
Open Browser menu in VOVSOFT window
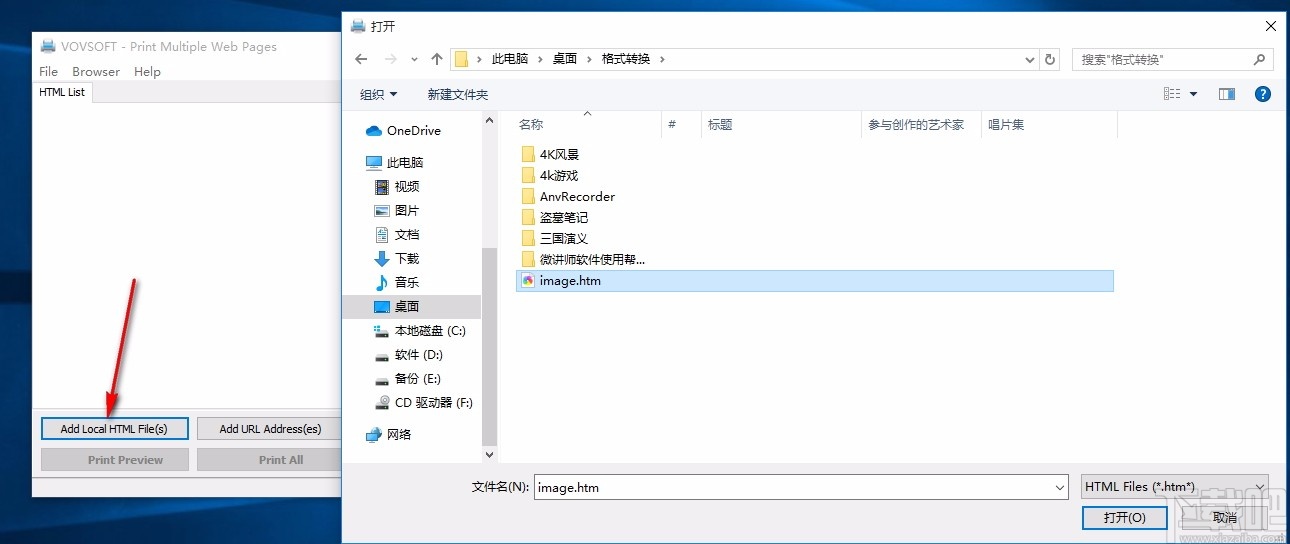coord(96,72)
